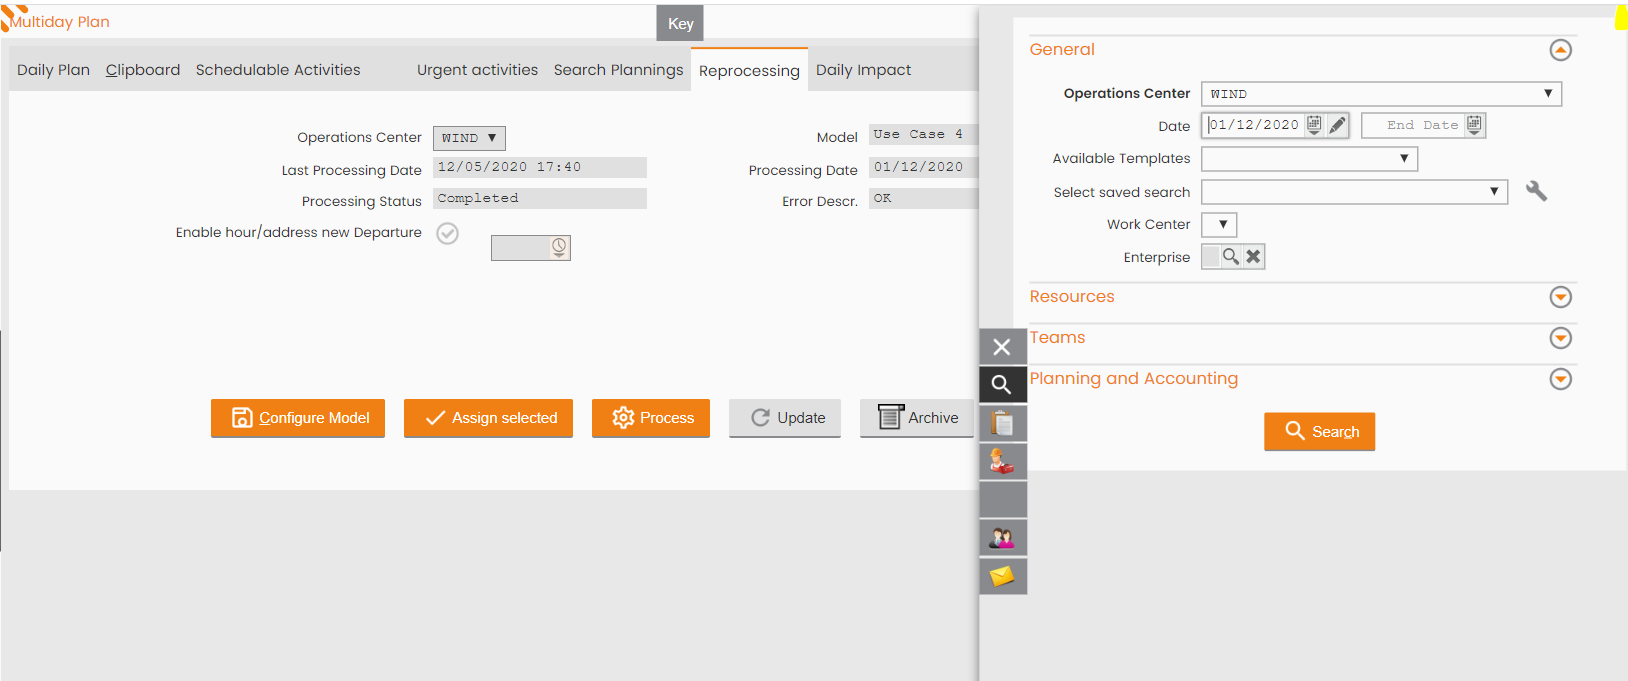This screenshot has height=681, width=1628.
Task: Open the Daily Impact tab
Action: 864,70
